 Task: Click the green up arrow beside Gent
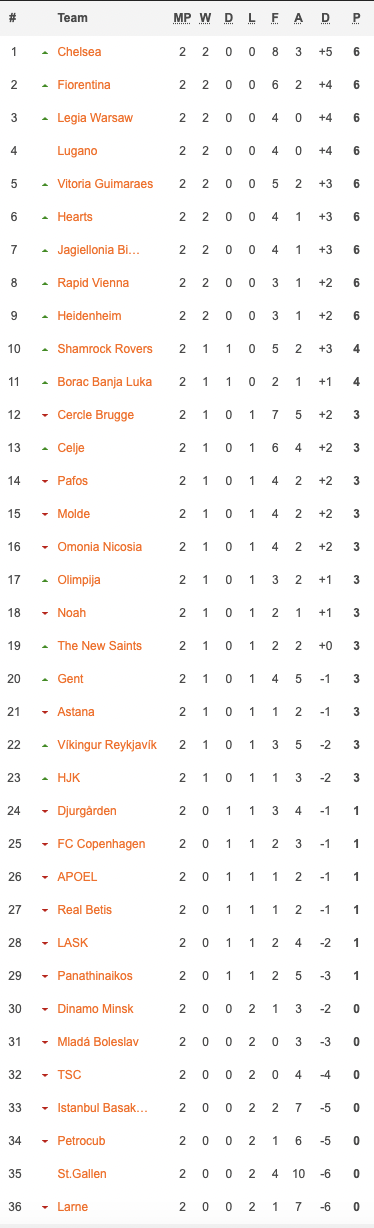click(44, 679)
